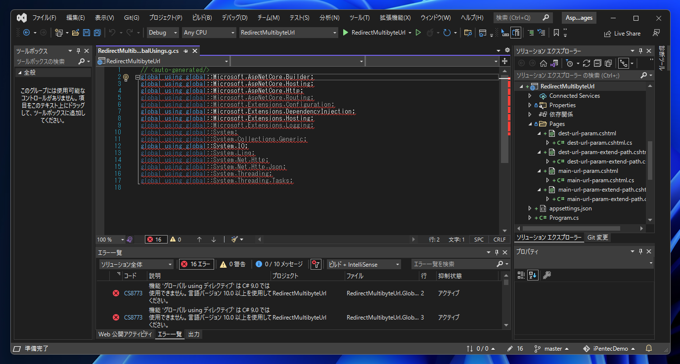680x364 pixels.
Task: Click the notification bell in the status bar
Action: 649,348
